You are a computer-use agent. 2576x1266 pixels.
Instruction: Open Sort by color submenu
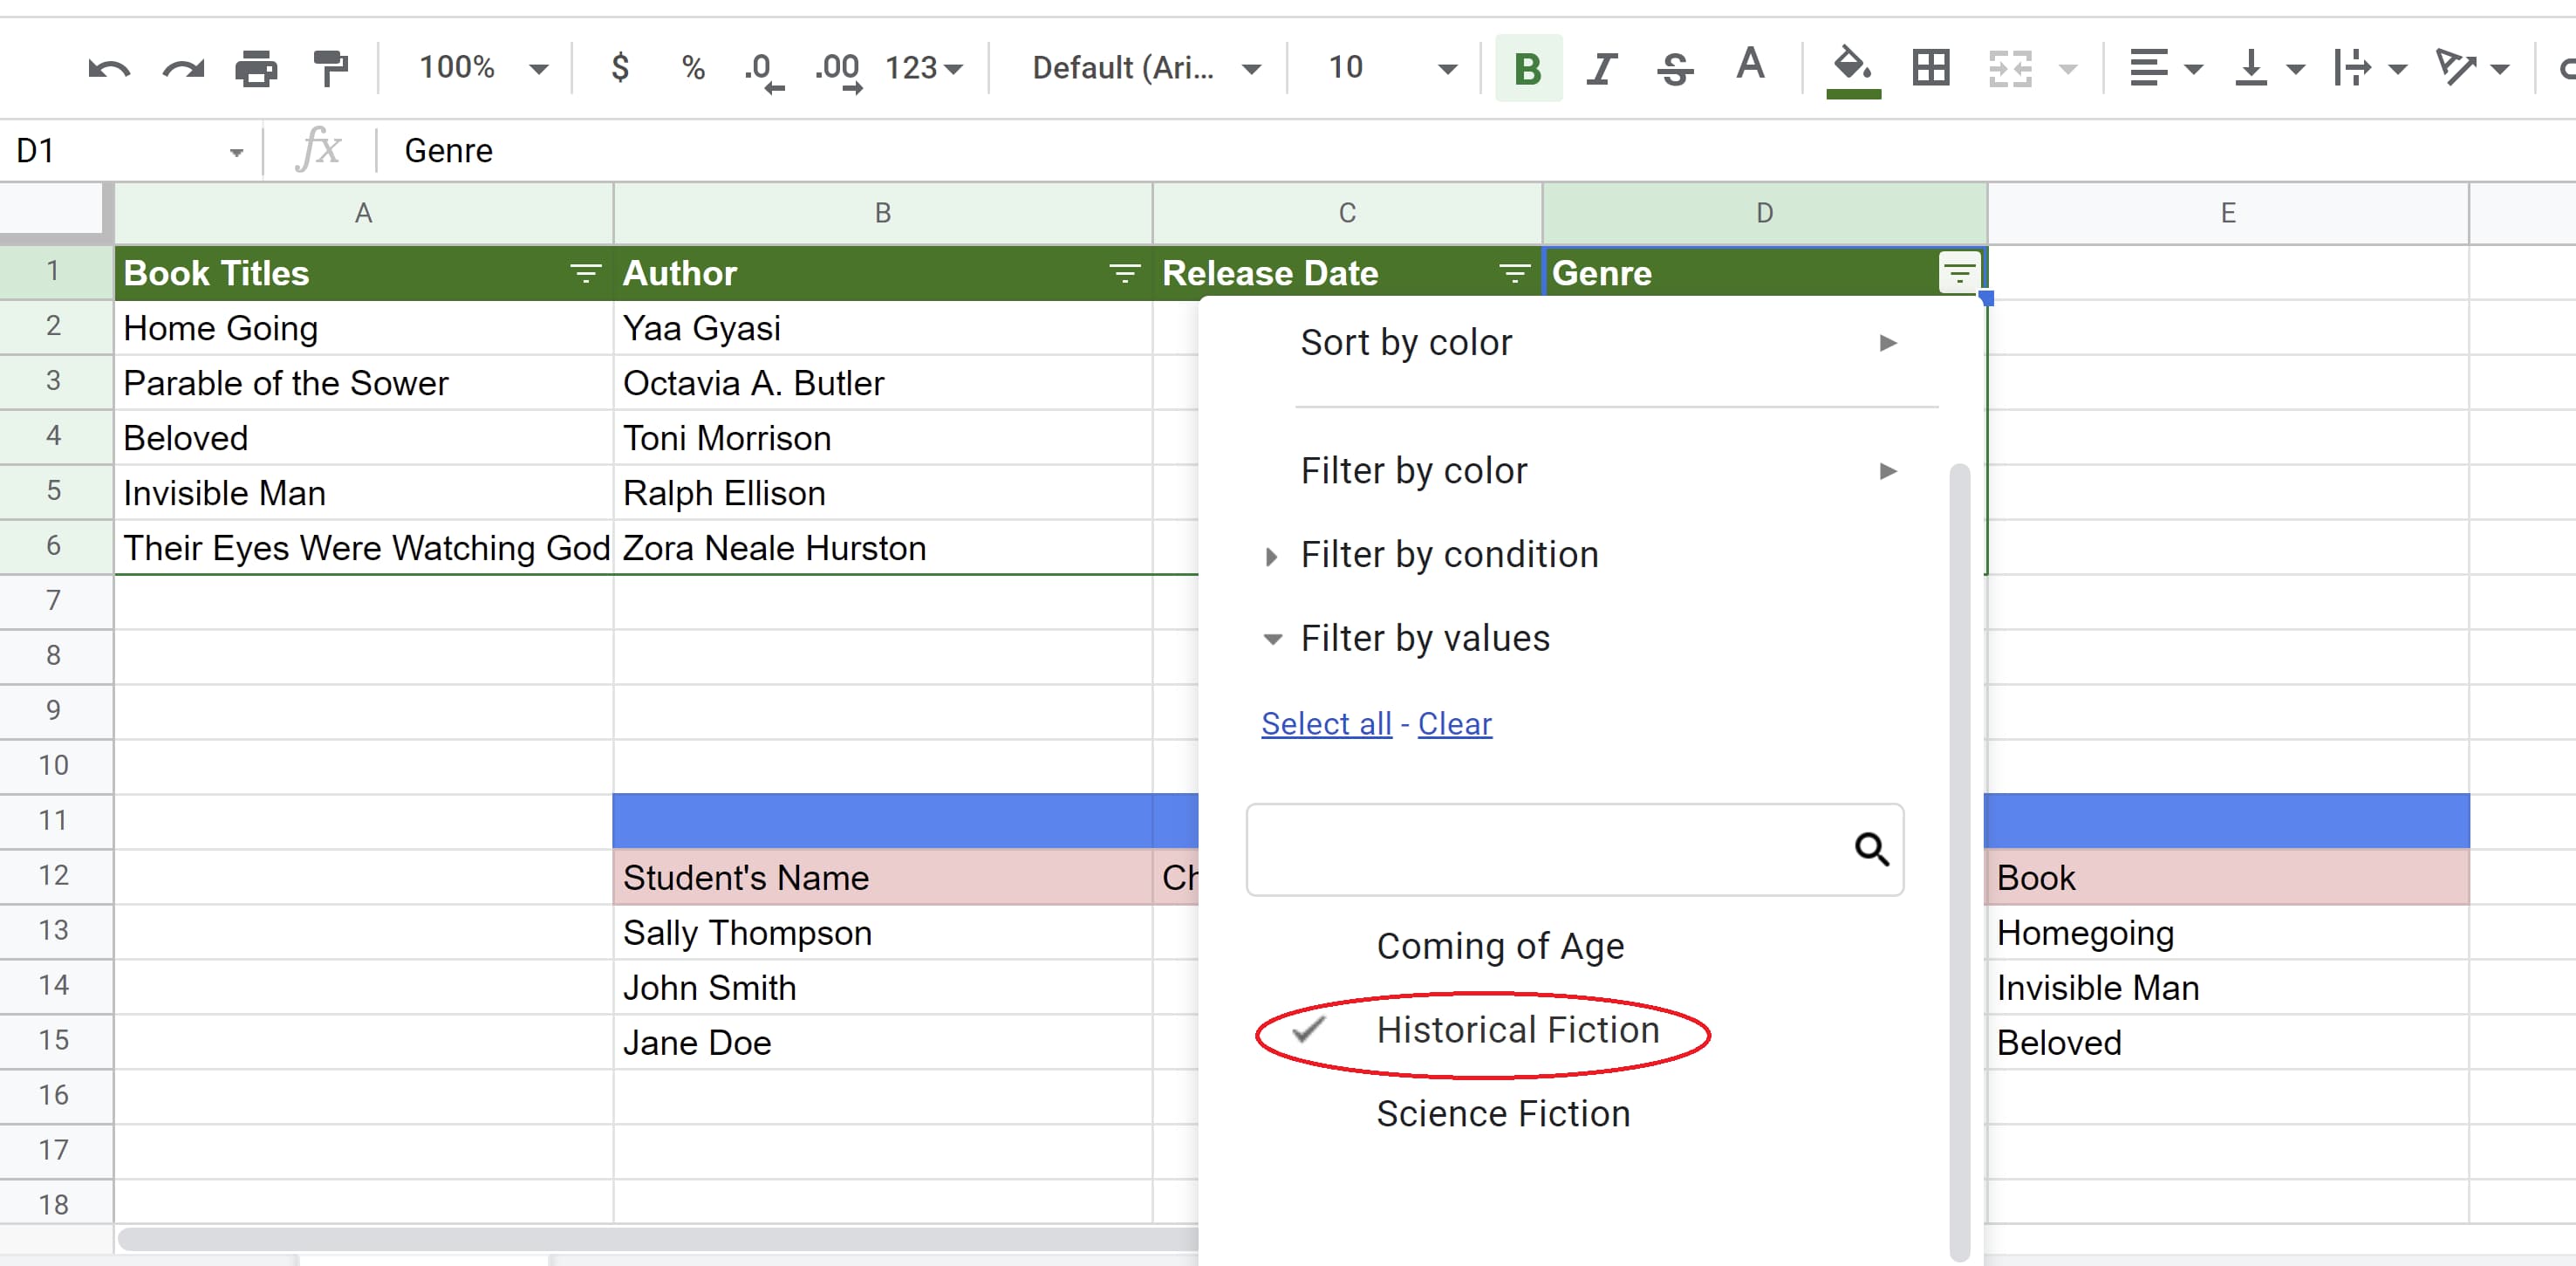tap(1597, 343)
